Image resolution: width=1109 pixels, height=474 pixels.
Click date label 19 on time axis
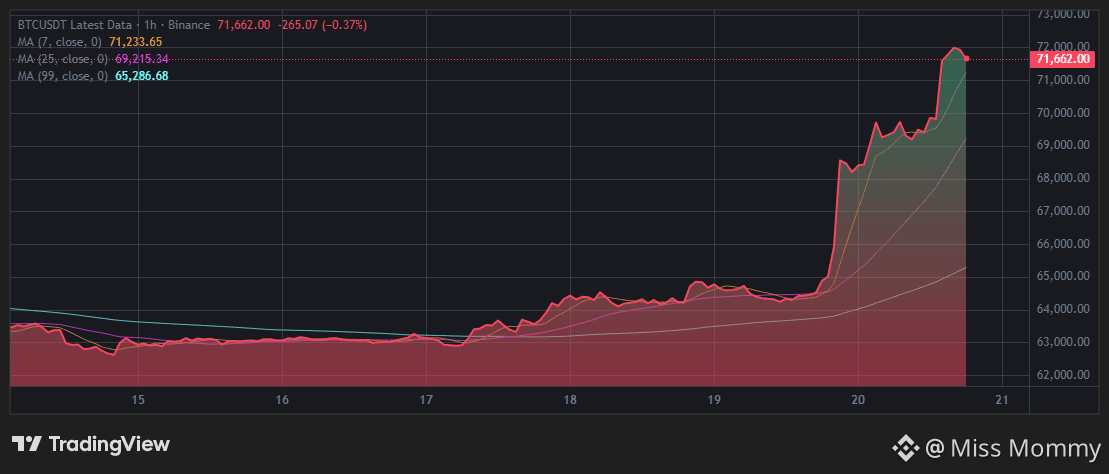click(x=714, y=400)
